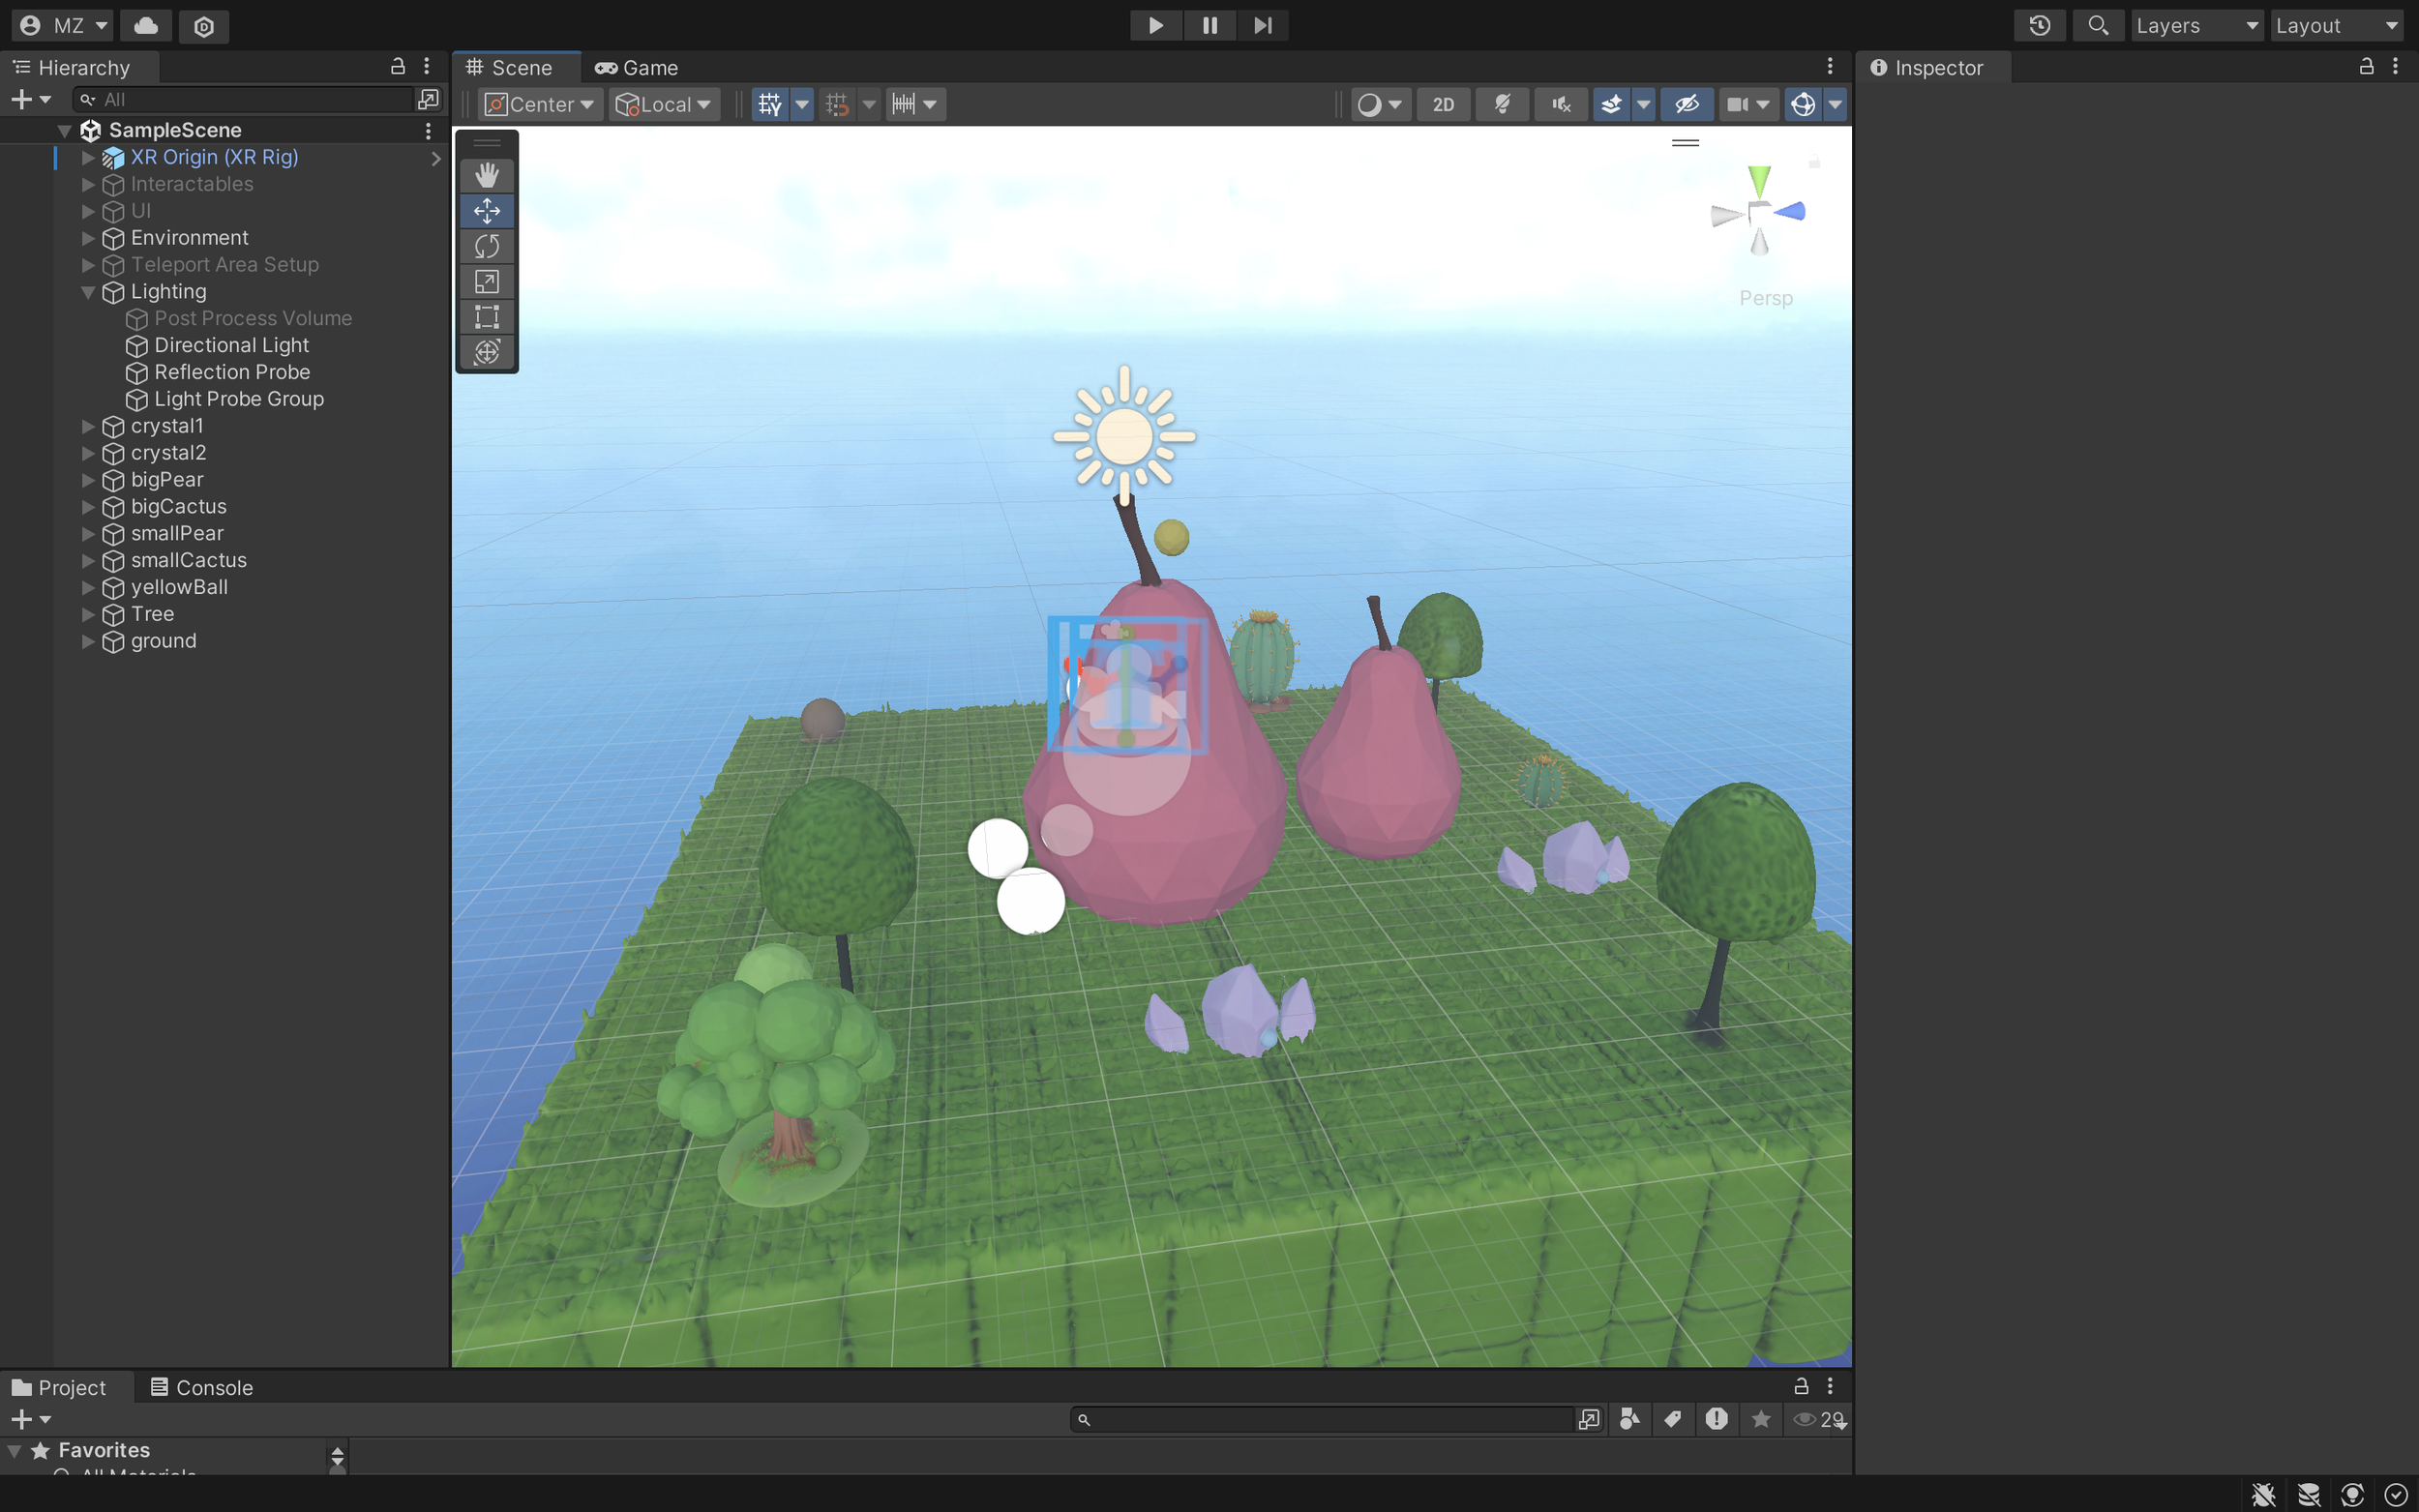This screenshot has height=1512, width=2419.
Task: Select the Directional Light in the Hierarchy
Action: [231, 345]
